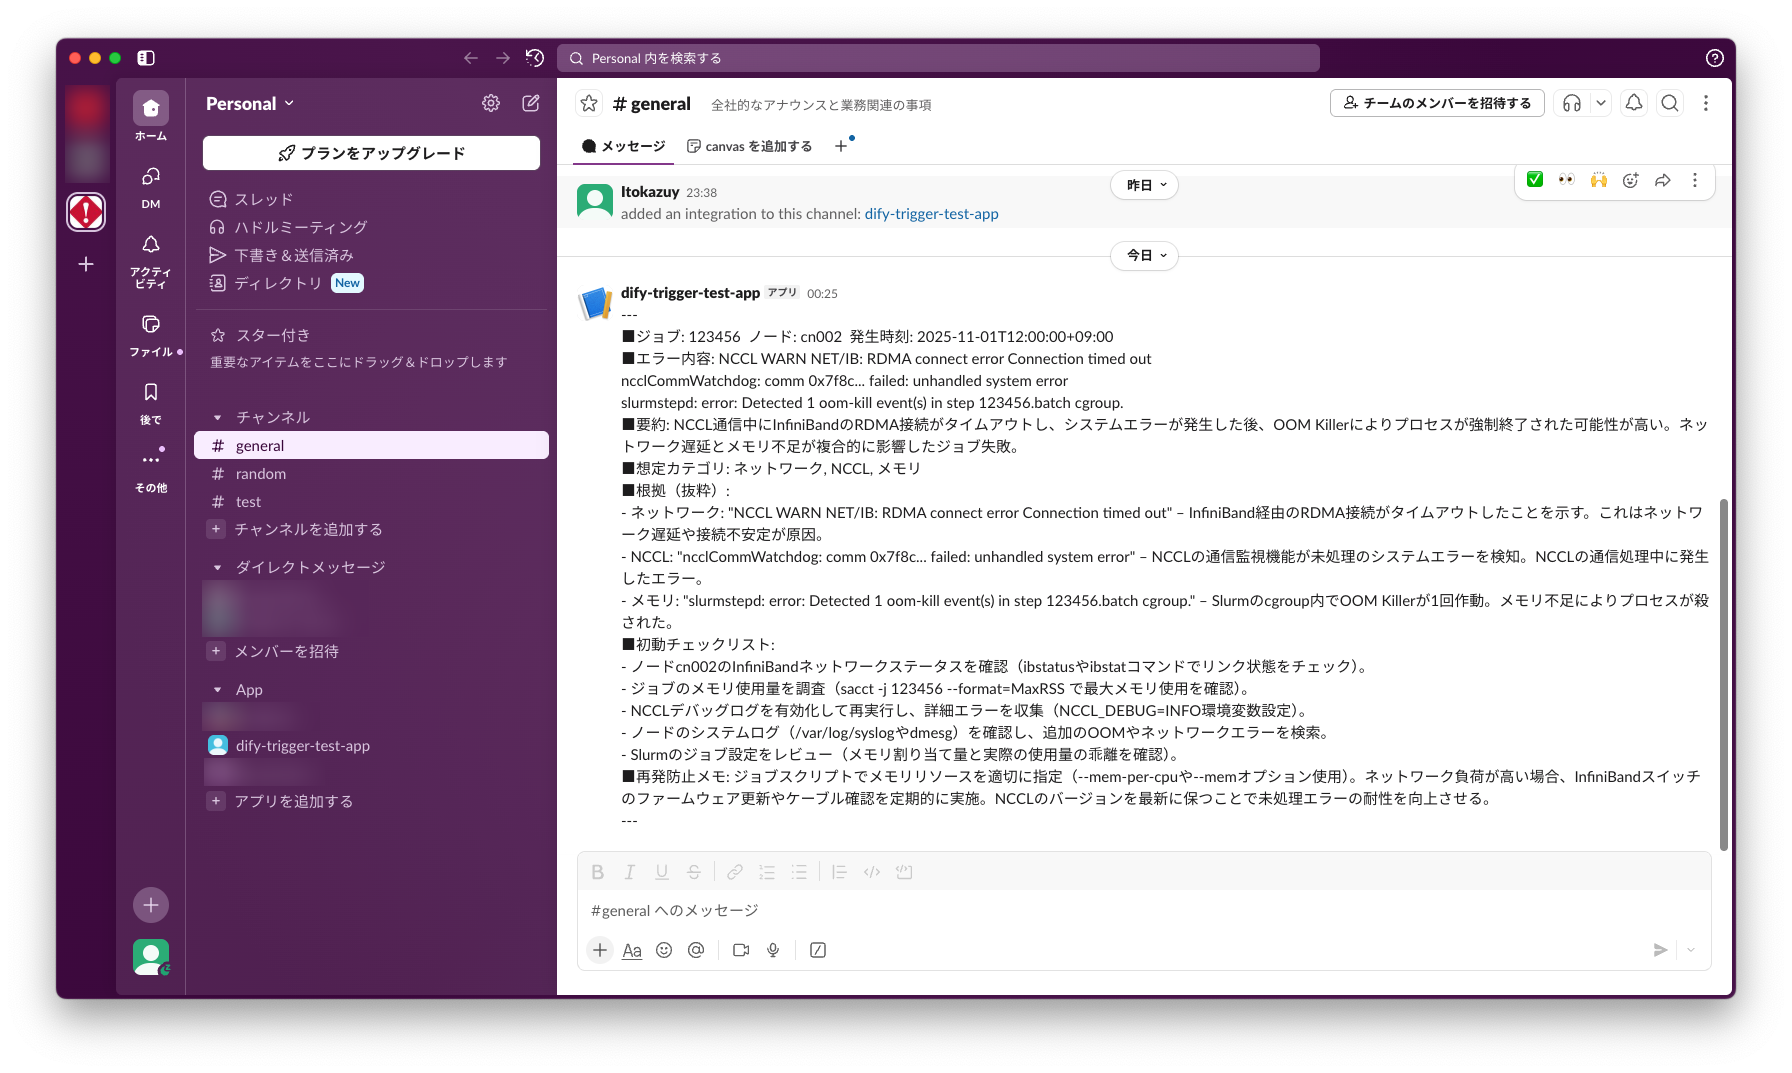Collapse the ダイレクトメッセージ section
This screenshot has height=1073, width=1792.
[217, 567]
